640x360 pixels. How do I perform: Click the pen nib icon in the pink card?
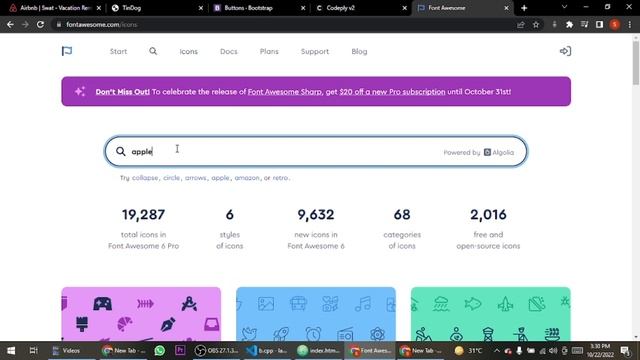pyautogui.click(x=168, y=324)
